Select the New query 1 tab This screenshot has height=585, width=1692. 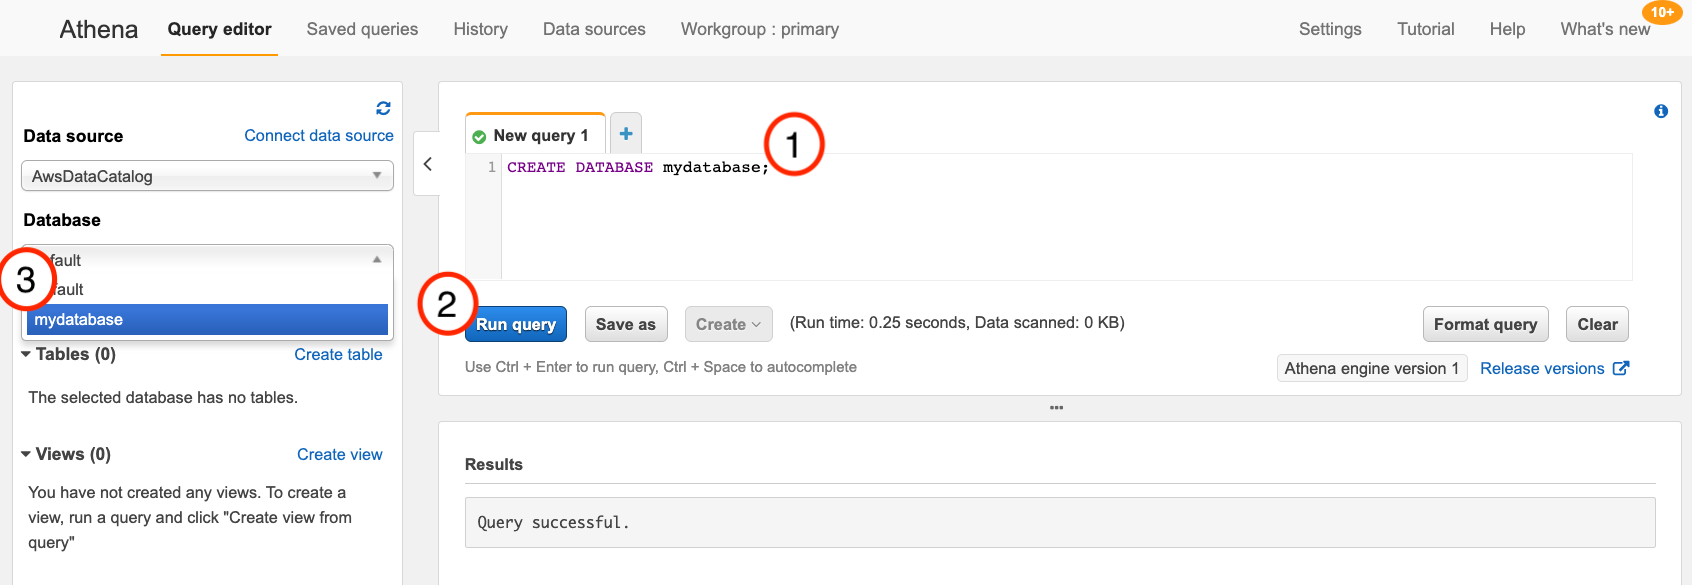[535, 135]
